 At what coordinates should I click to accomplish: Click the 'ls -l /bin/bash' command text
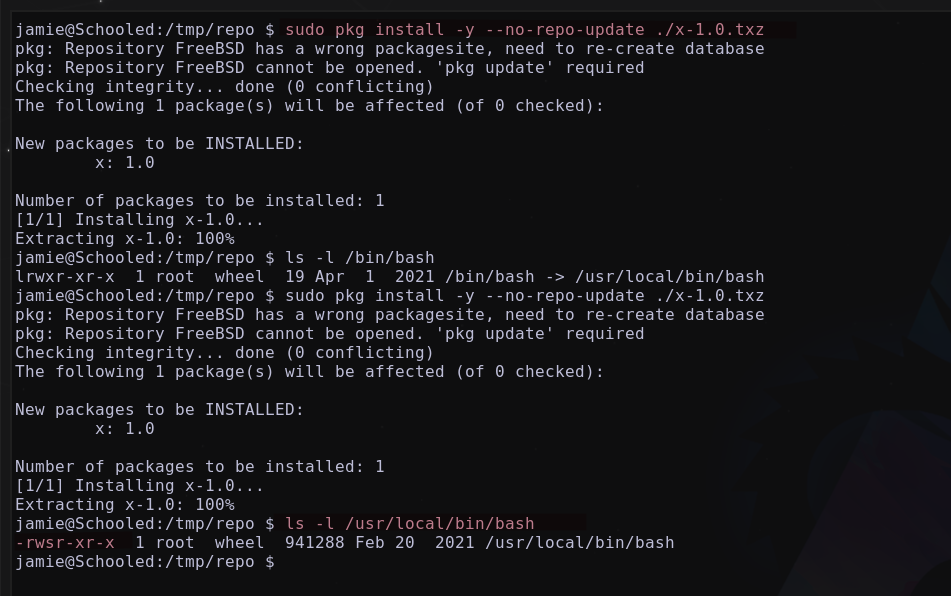360,258
